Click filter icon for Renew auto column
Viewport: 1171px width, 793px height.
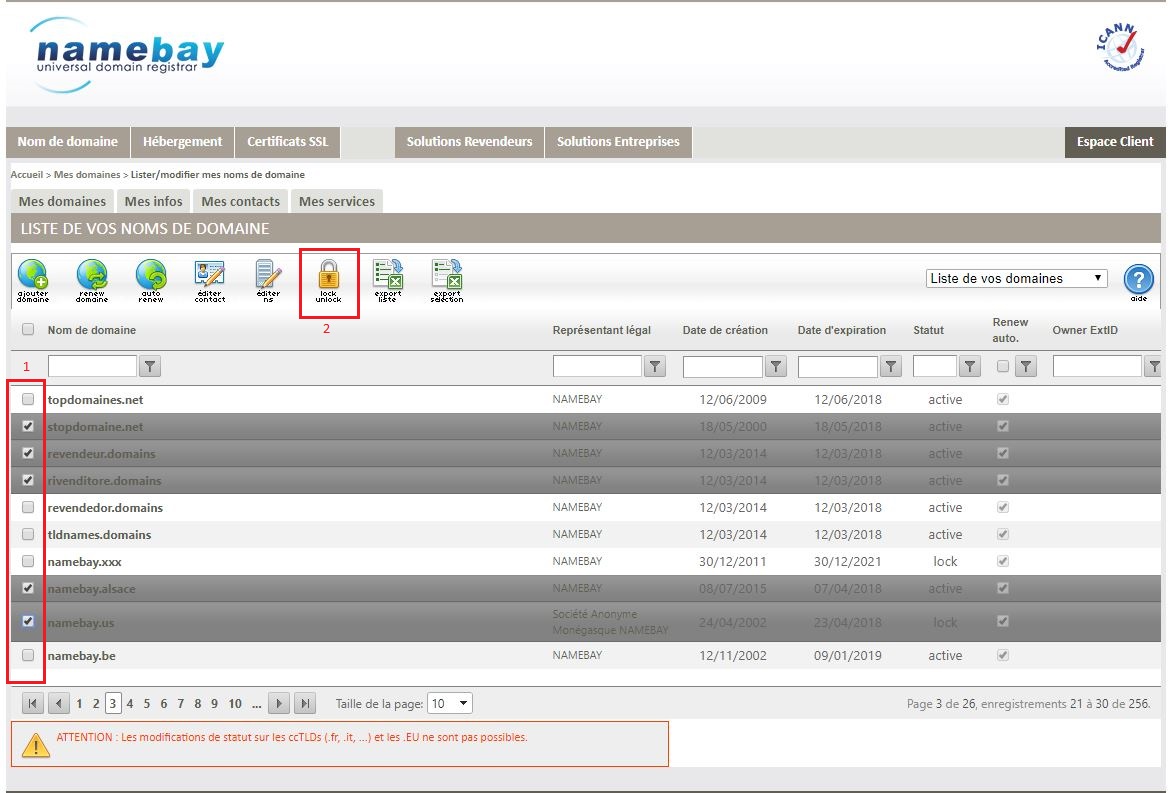(1026, 366)
